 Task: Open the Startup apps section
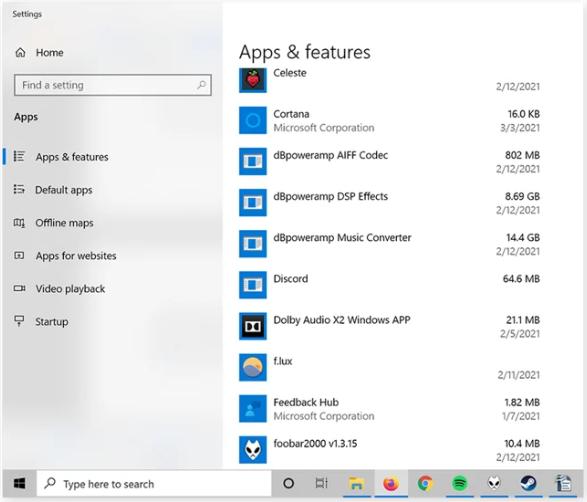(x=52, y=322)
